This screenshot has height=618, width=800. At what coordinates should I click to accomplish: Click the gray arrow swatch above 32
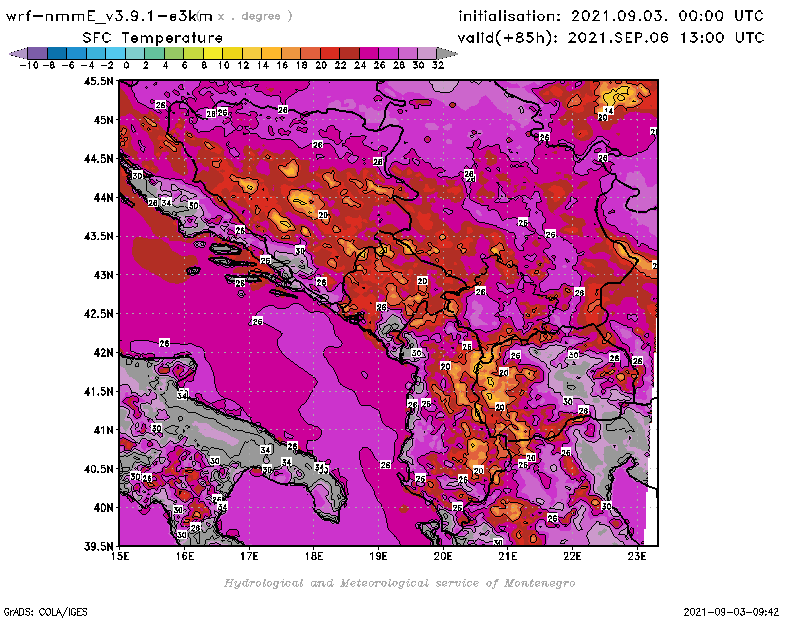(x=447, y=53)
